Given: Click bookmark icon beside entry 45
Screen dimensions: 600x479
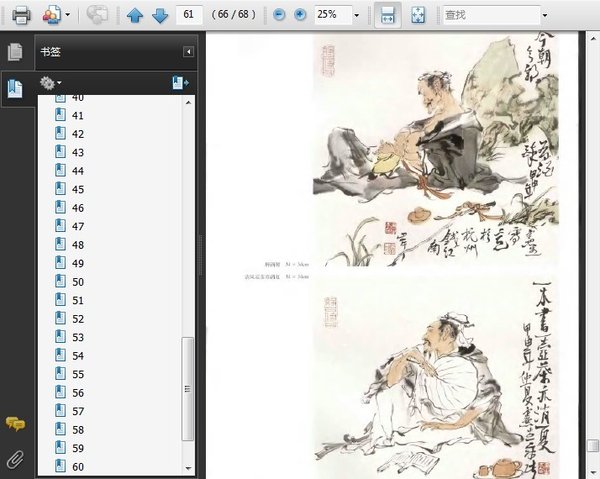Looking at the screenshot, I should (x=60, y=189).
